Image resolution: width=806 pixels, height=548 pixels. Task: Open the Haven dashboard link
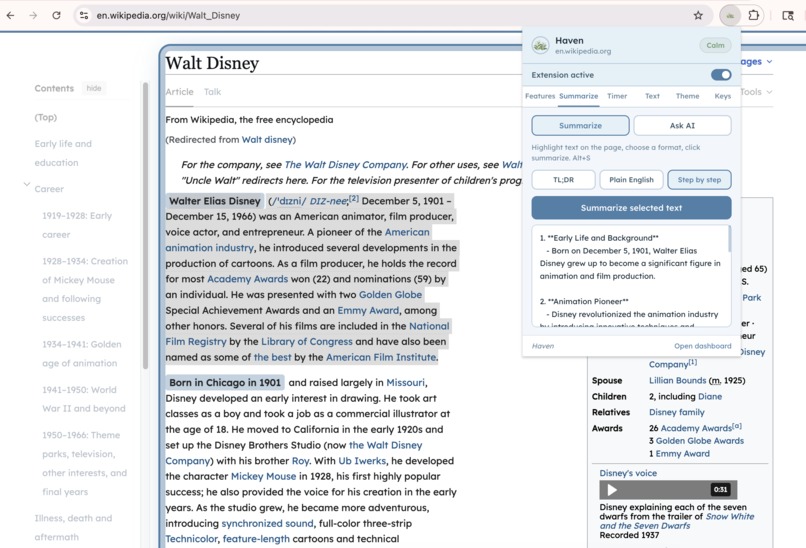coord(703,346)
